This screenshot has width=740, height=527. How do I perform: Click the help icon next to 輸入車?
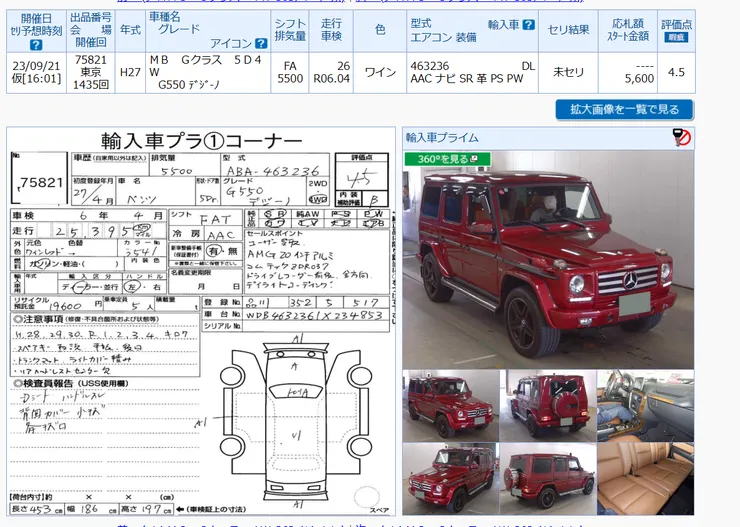click(x=529, y=25)
